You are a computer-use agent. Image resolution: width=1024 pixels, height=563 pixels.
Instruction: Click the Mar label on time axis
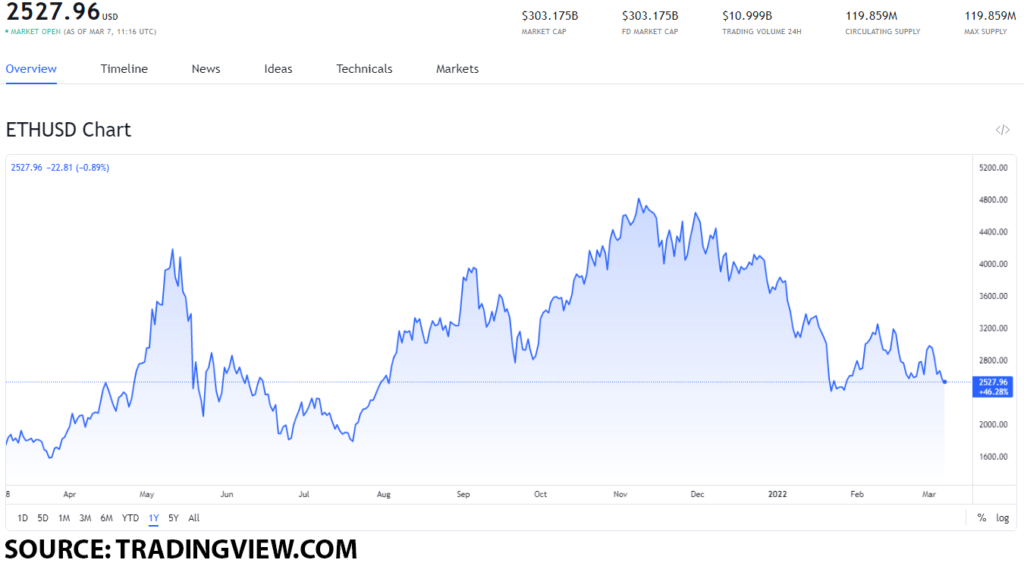pos(929,494)
